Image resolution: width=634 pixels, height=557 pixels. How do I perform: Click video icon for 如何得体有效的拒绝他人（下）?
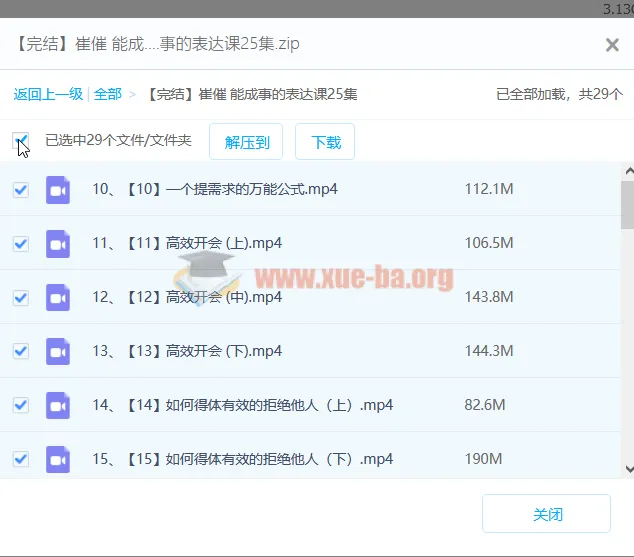tap(58, 459)
